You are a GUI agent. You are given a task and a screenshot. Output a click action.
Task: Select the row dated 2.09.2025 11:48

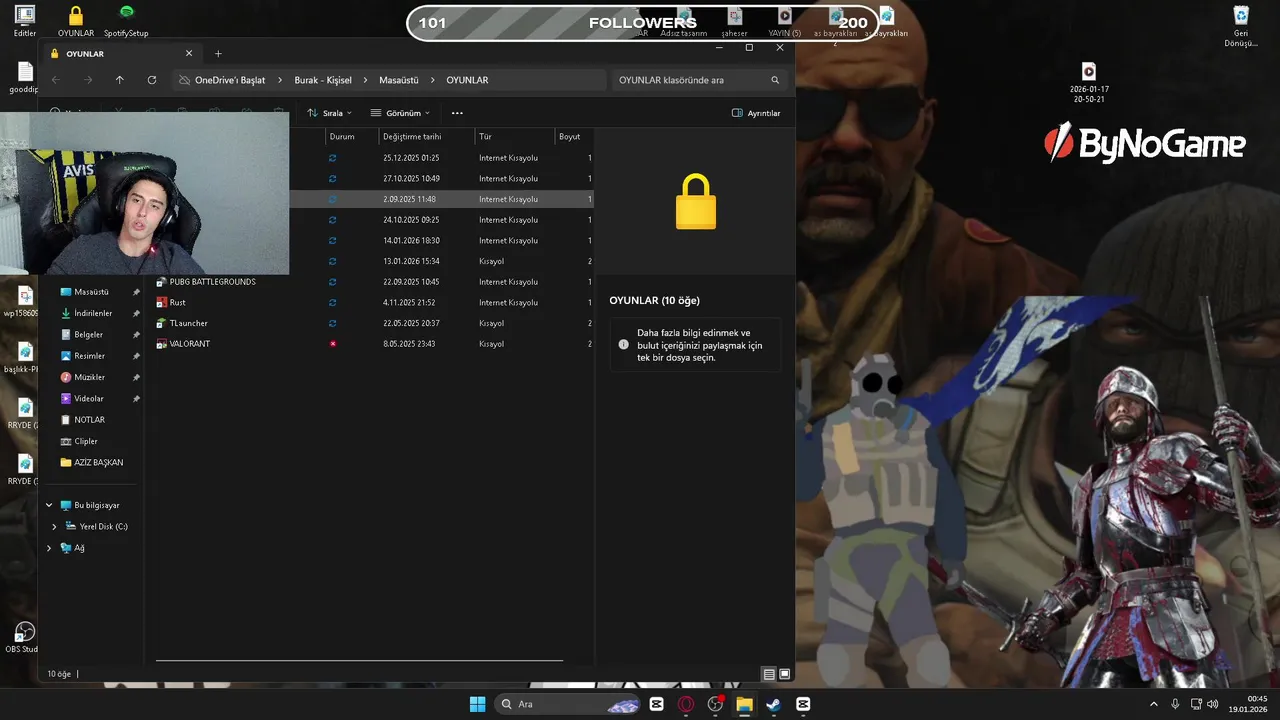pos(441,199)
